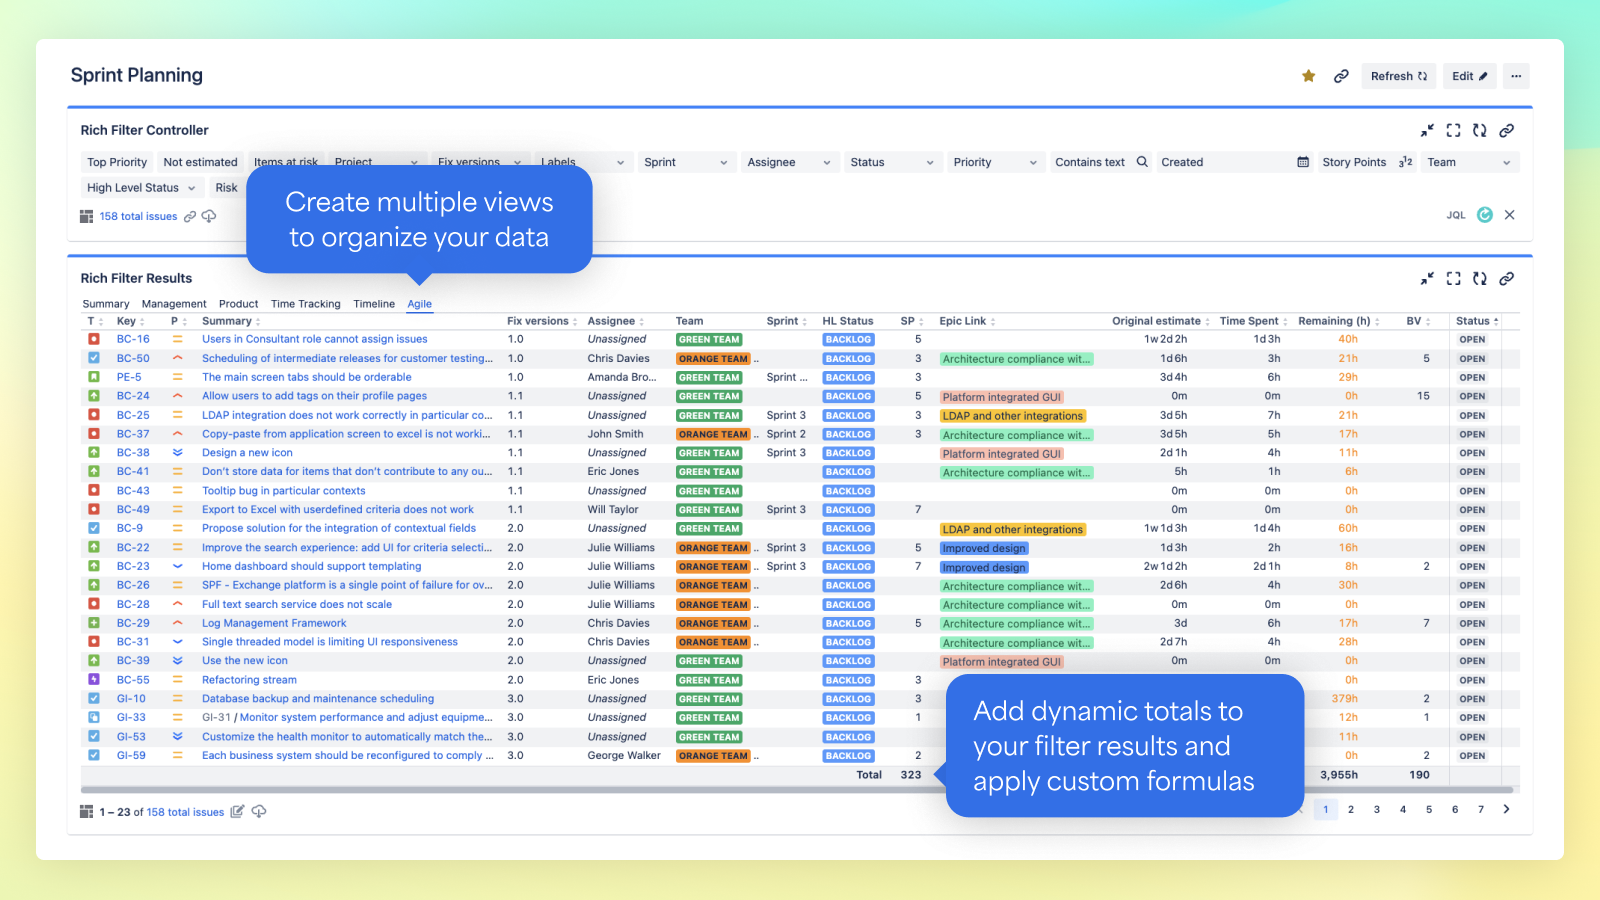Open issue BC-16 key link
Screen dimensions: 1600x900
[x=133, y=339]
